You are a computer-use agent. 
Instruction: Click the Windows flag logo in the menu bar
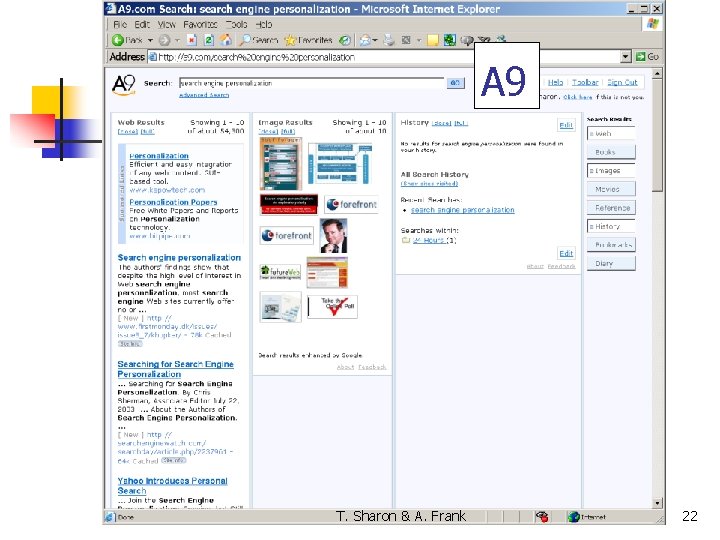652,24
